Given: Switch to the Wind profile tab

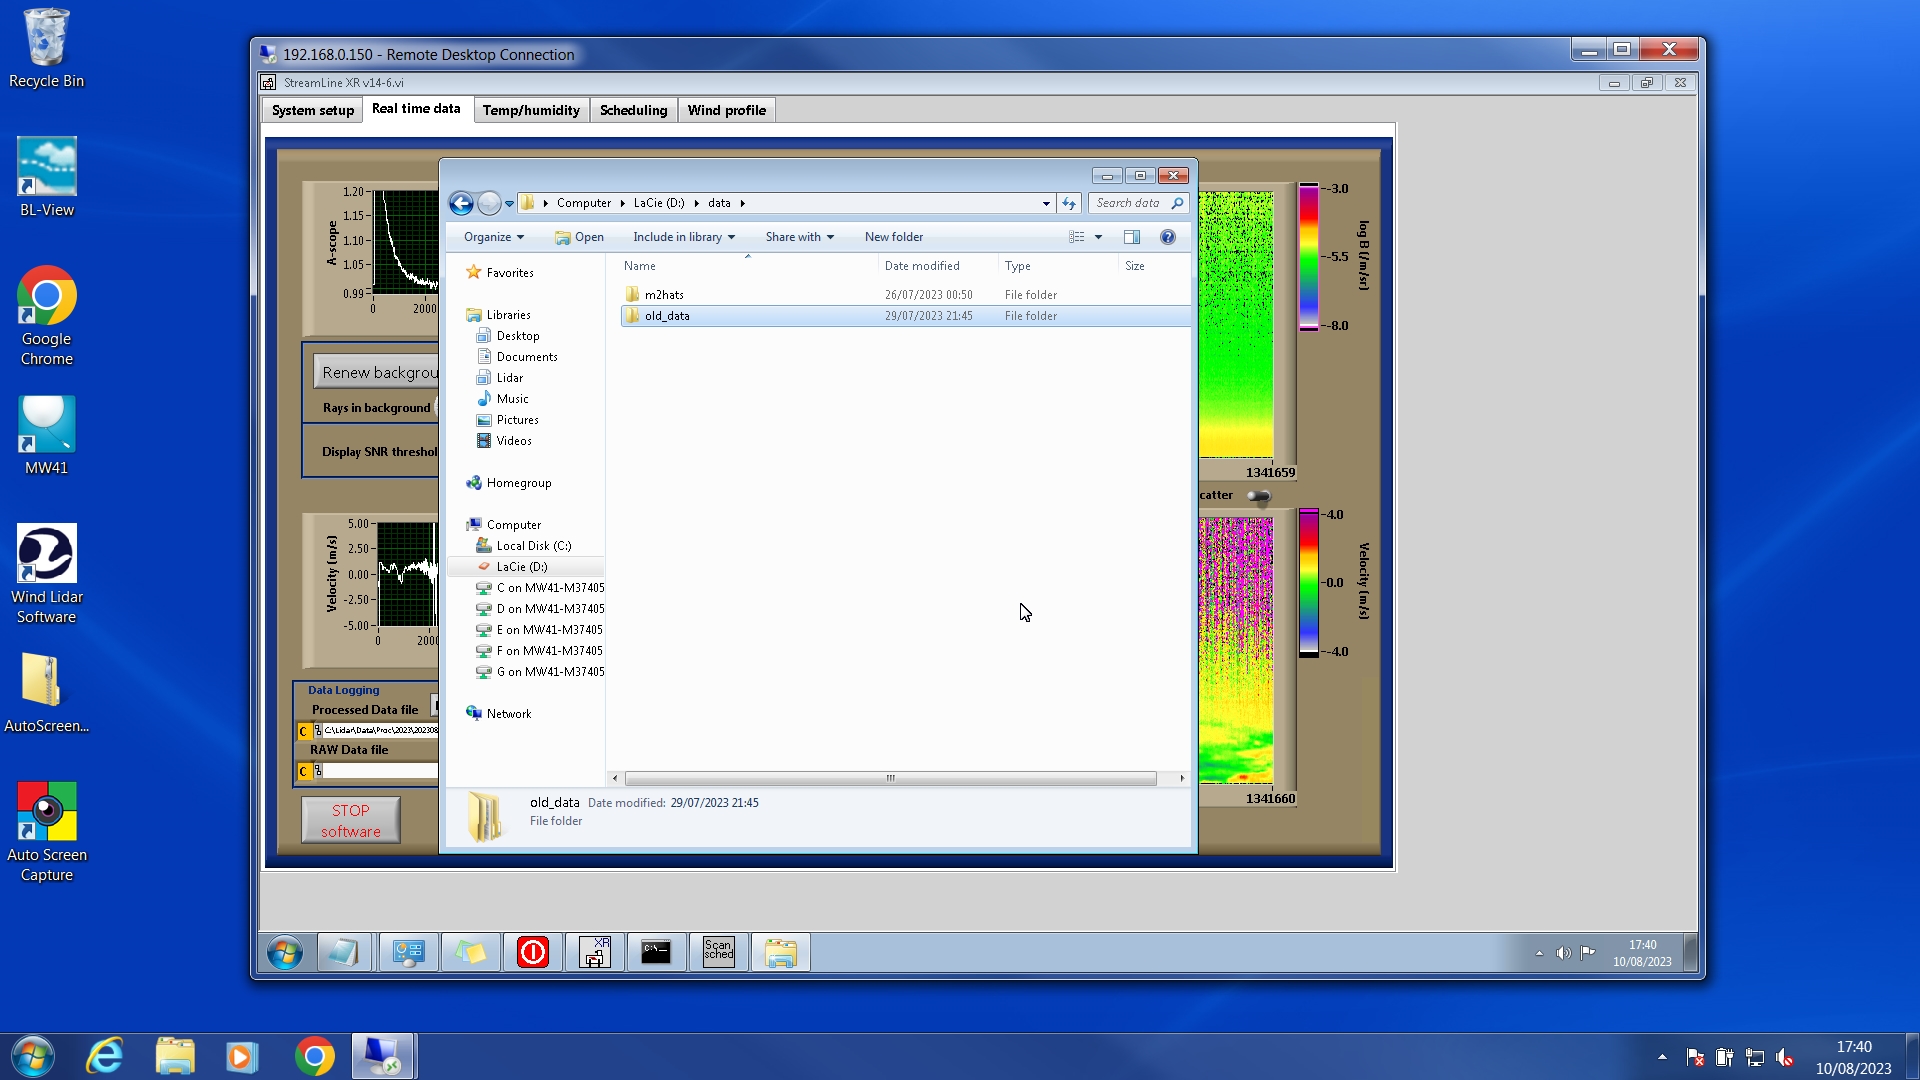Looking at the screenshot, I should coord(726,110).
